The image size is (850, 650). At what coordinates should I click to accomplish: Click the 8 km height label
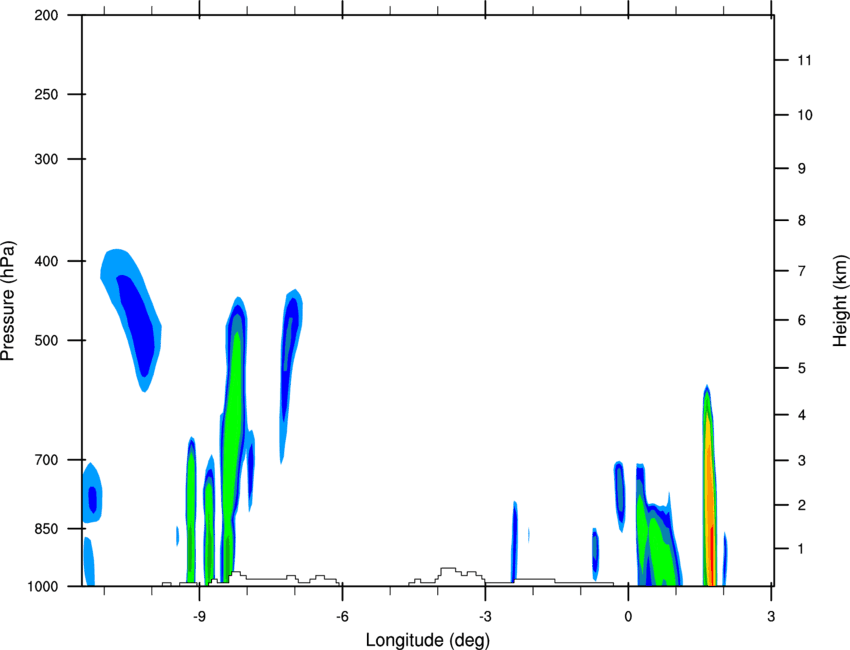(x=801, y=220)
